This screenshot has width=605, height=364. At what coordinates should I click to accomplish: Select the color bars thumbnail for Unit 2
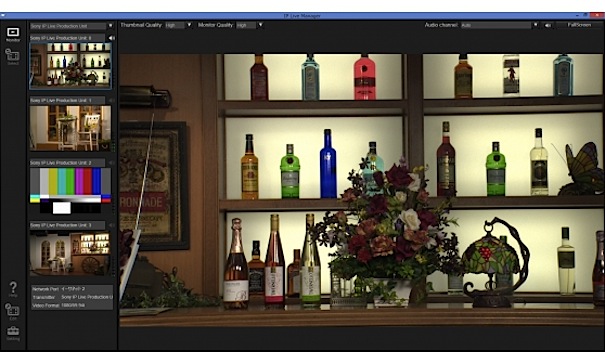pos(71,191)
